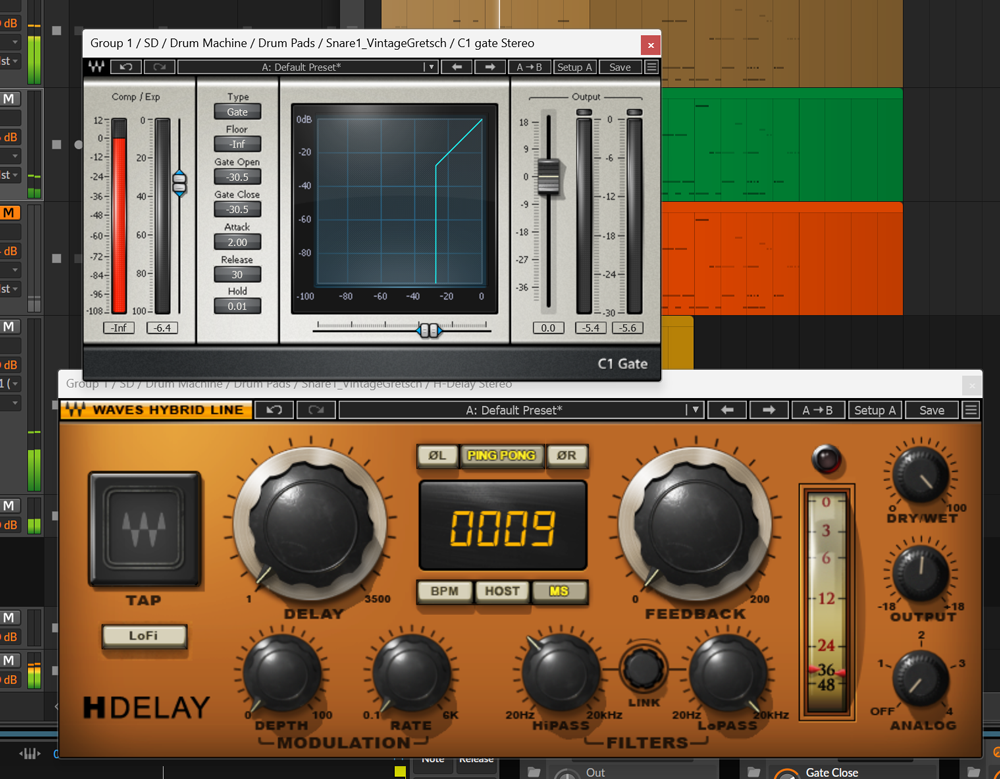Select HOST sync mode
This screenshot has width=1000, height=779.
(502, 591)
